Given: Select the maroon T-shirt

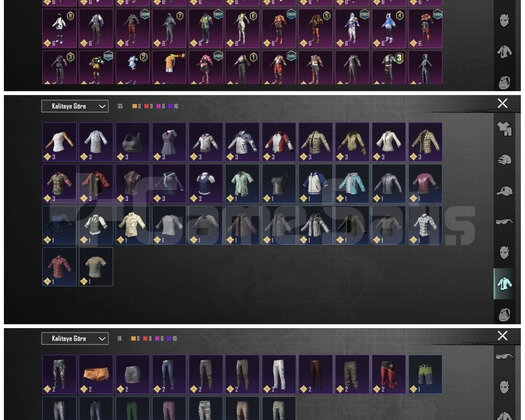Looking at the screenshot, I should click(425, 184).
